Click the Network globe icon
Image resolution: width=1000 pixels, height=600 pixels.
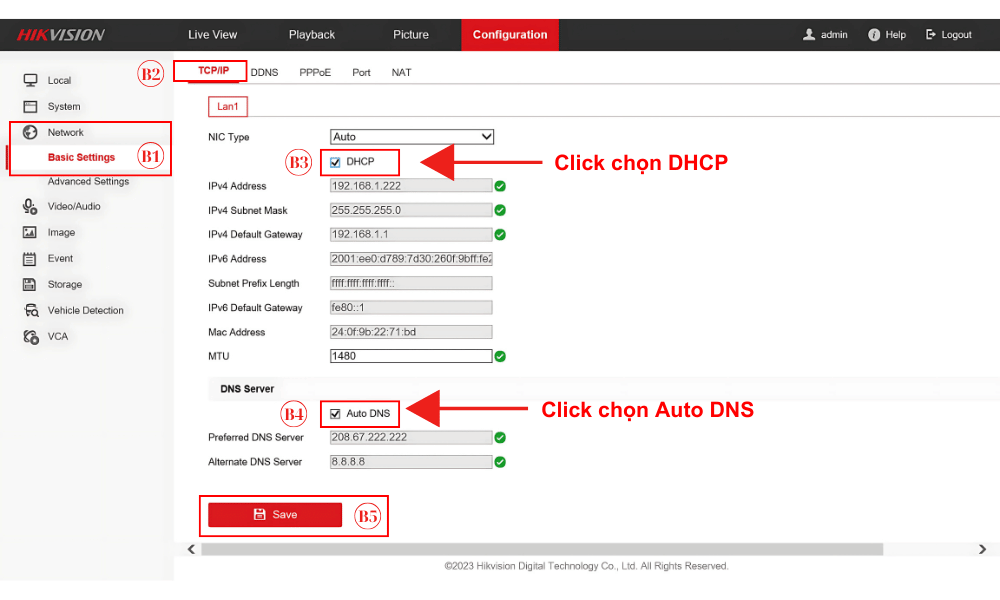[30, 132]
